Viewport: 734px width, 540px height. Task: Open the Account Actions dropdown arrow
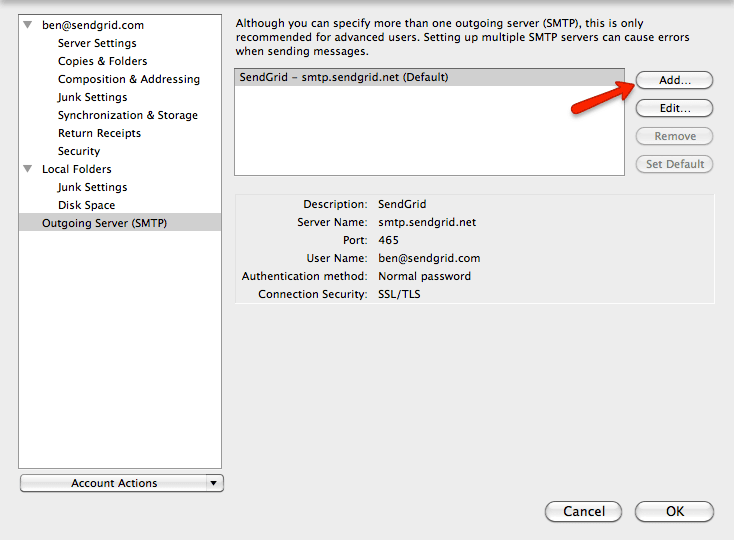(214, 483)
